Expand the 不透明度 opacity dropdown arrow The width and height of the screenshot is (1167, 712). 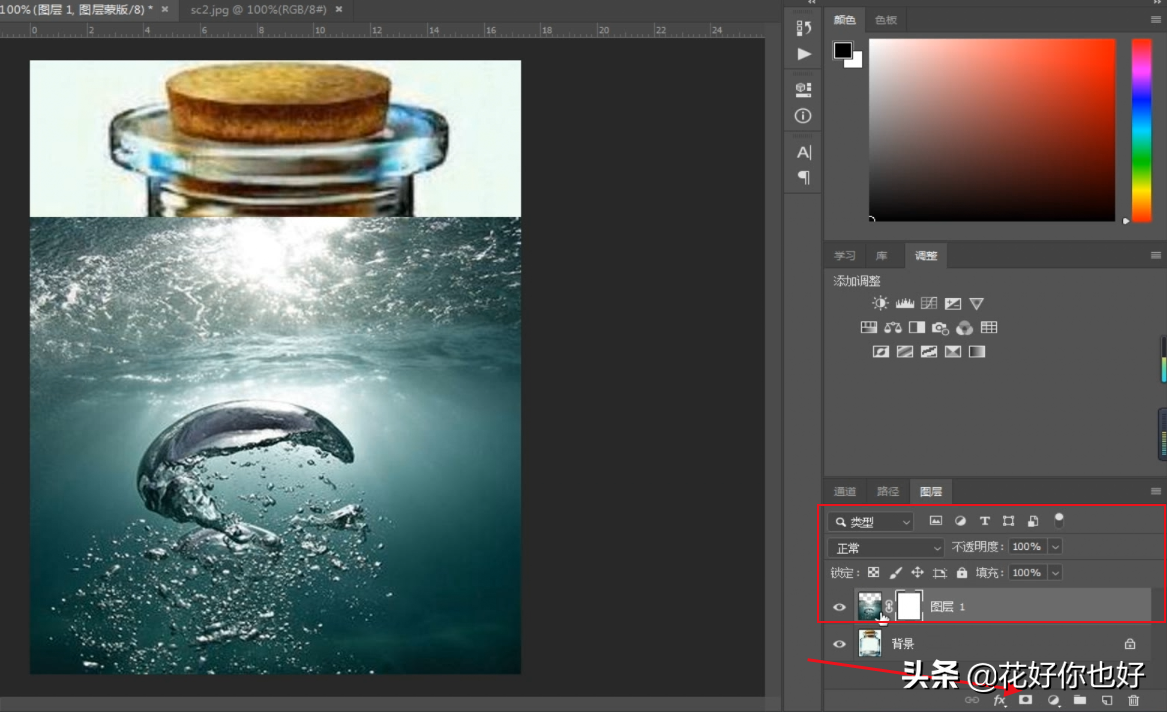point(1054,547)
